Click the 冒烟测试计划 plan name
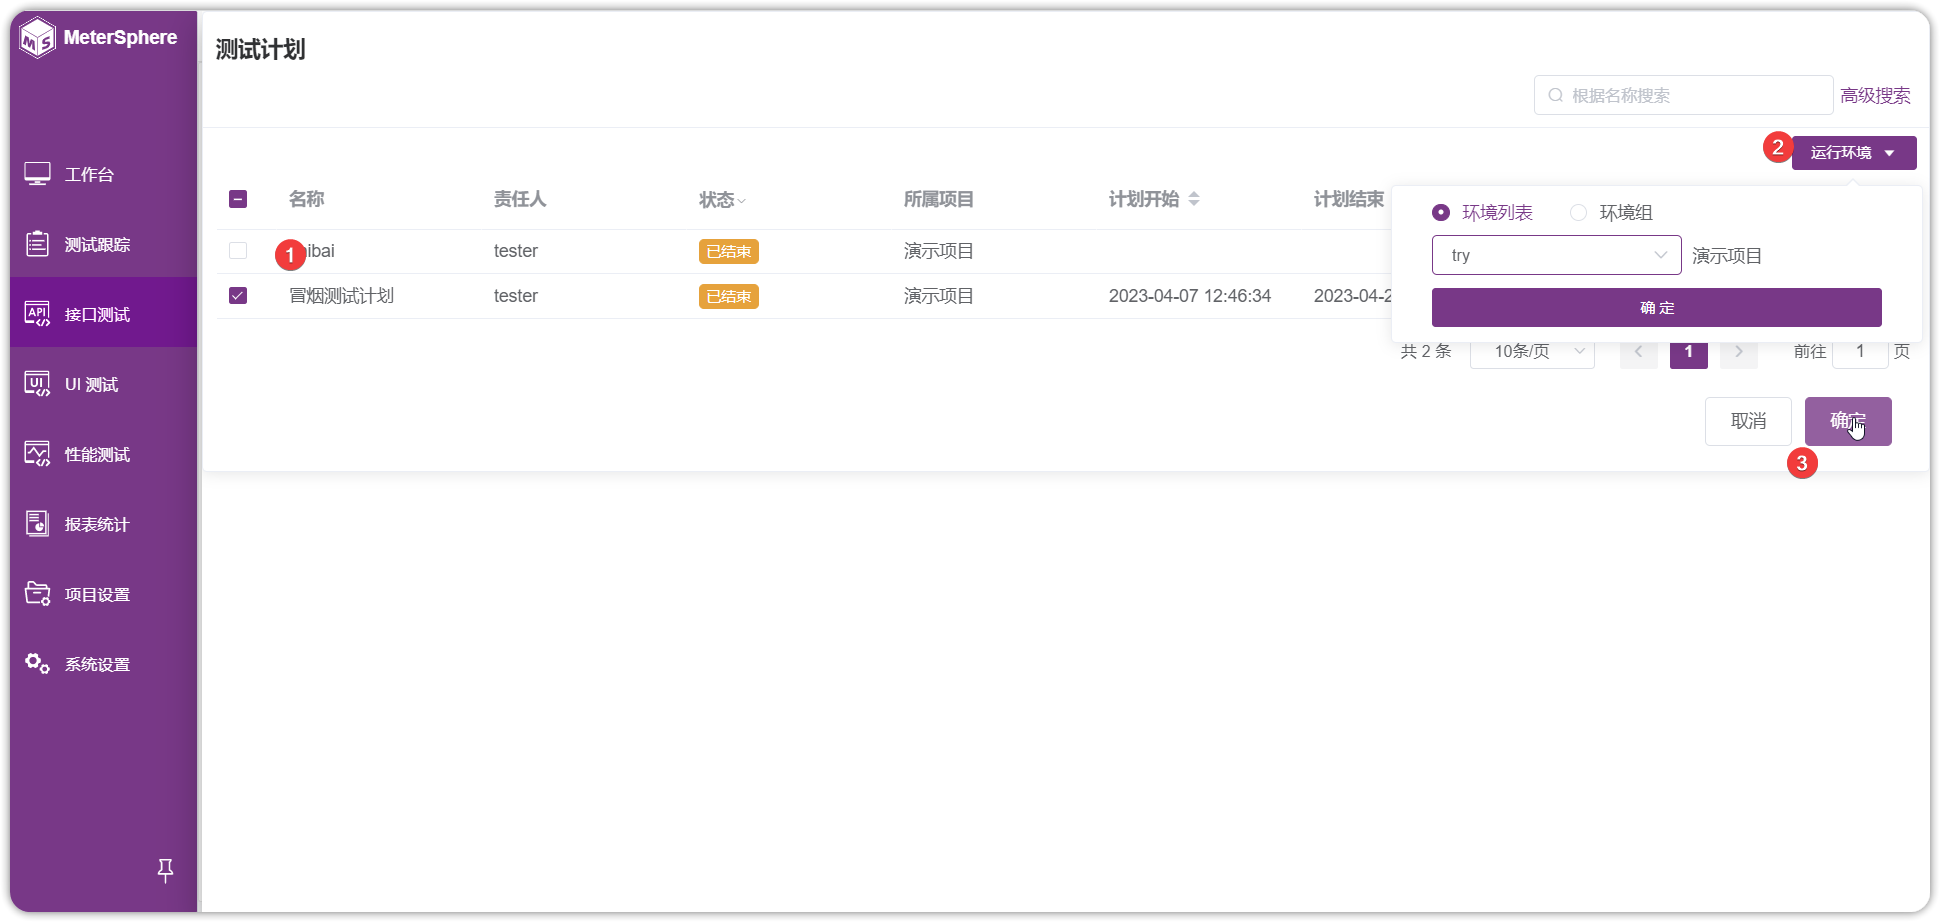This screenshot has height=922, width=1940. coord(341,296)
